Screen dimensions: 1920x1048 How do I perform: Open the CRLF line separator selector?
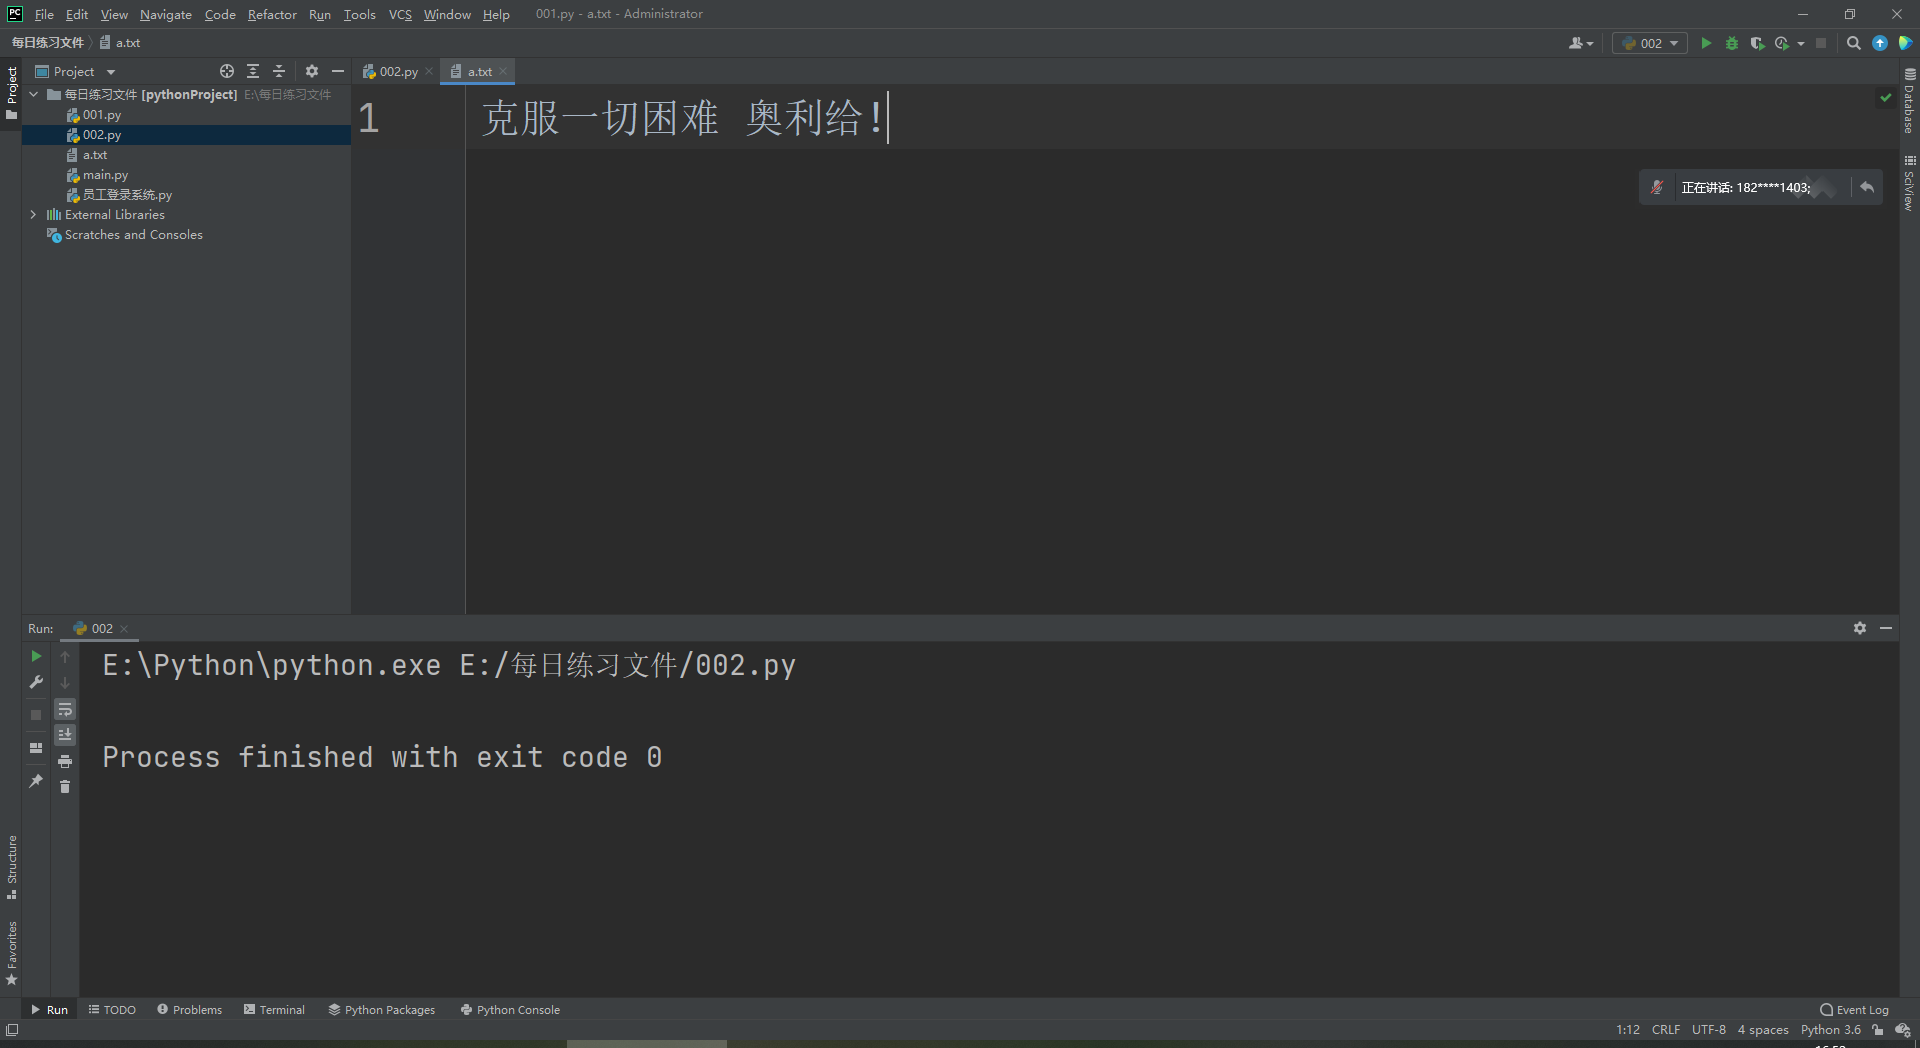(x=1666, y=1030)
